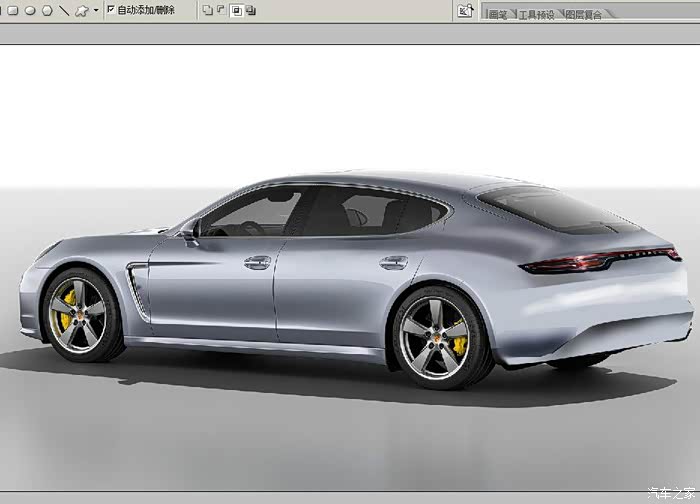Select the Ellipse shape tool
Viewport: 700px width, 504px height.
(30, 10)
